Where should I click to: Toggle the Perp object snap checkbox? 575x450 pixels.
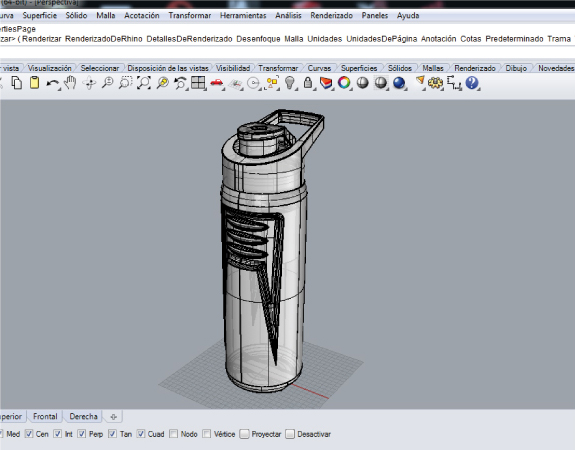click(x=82, y=434)
